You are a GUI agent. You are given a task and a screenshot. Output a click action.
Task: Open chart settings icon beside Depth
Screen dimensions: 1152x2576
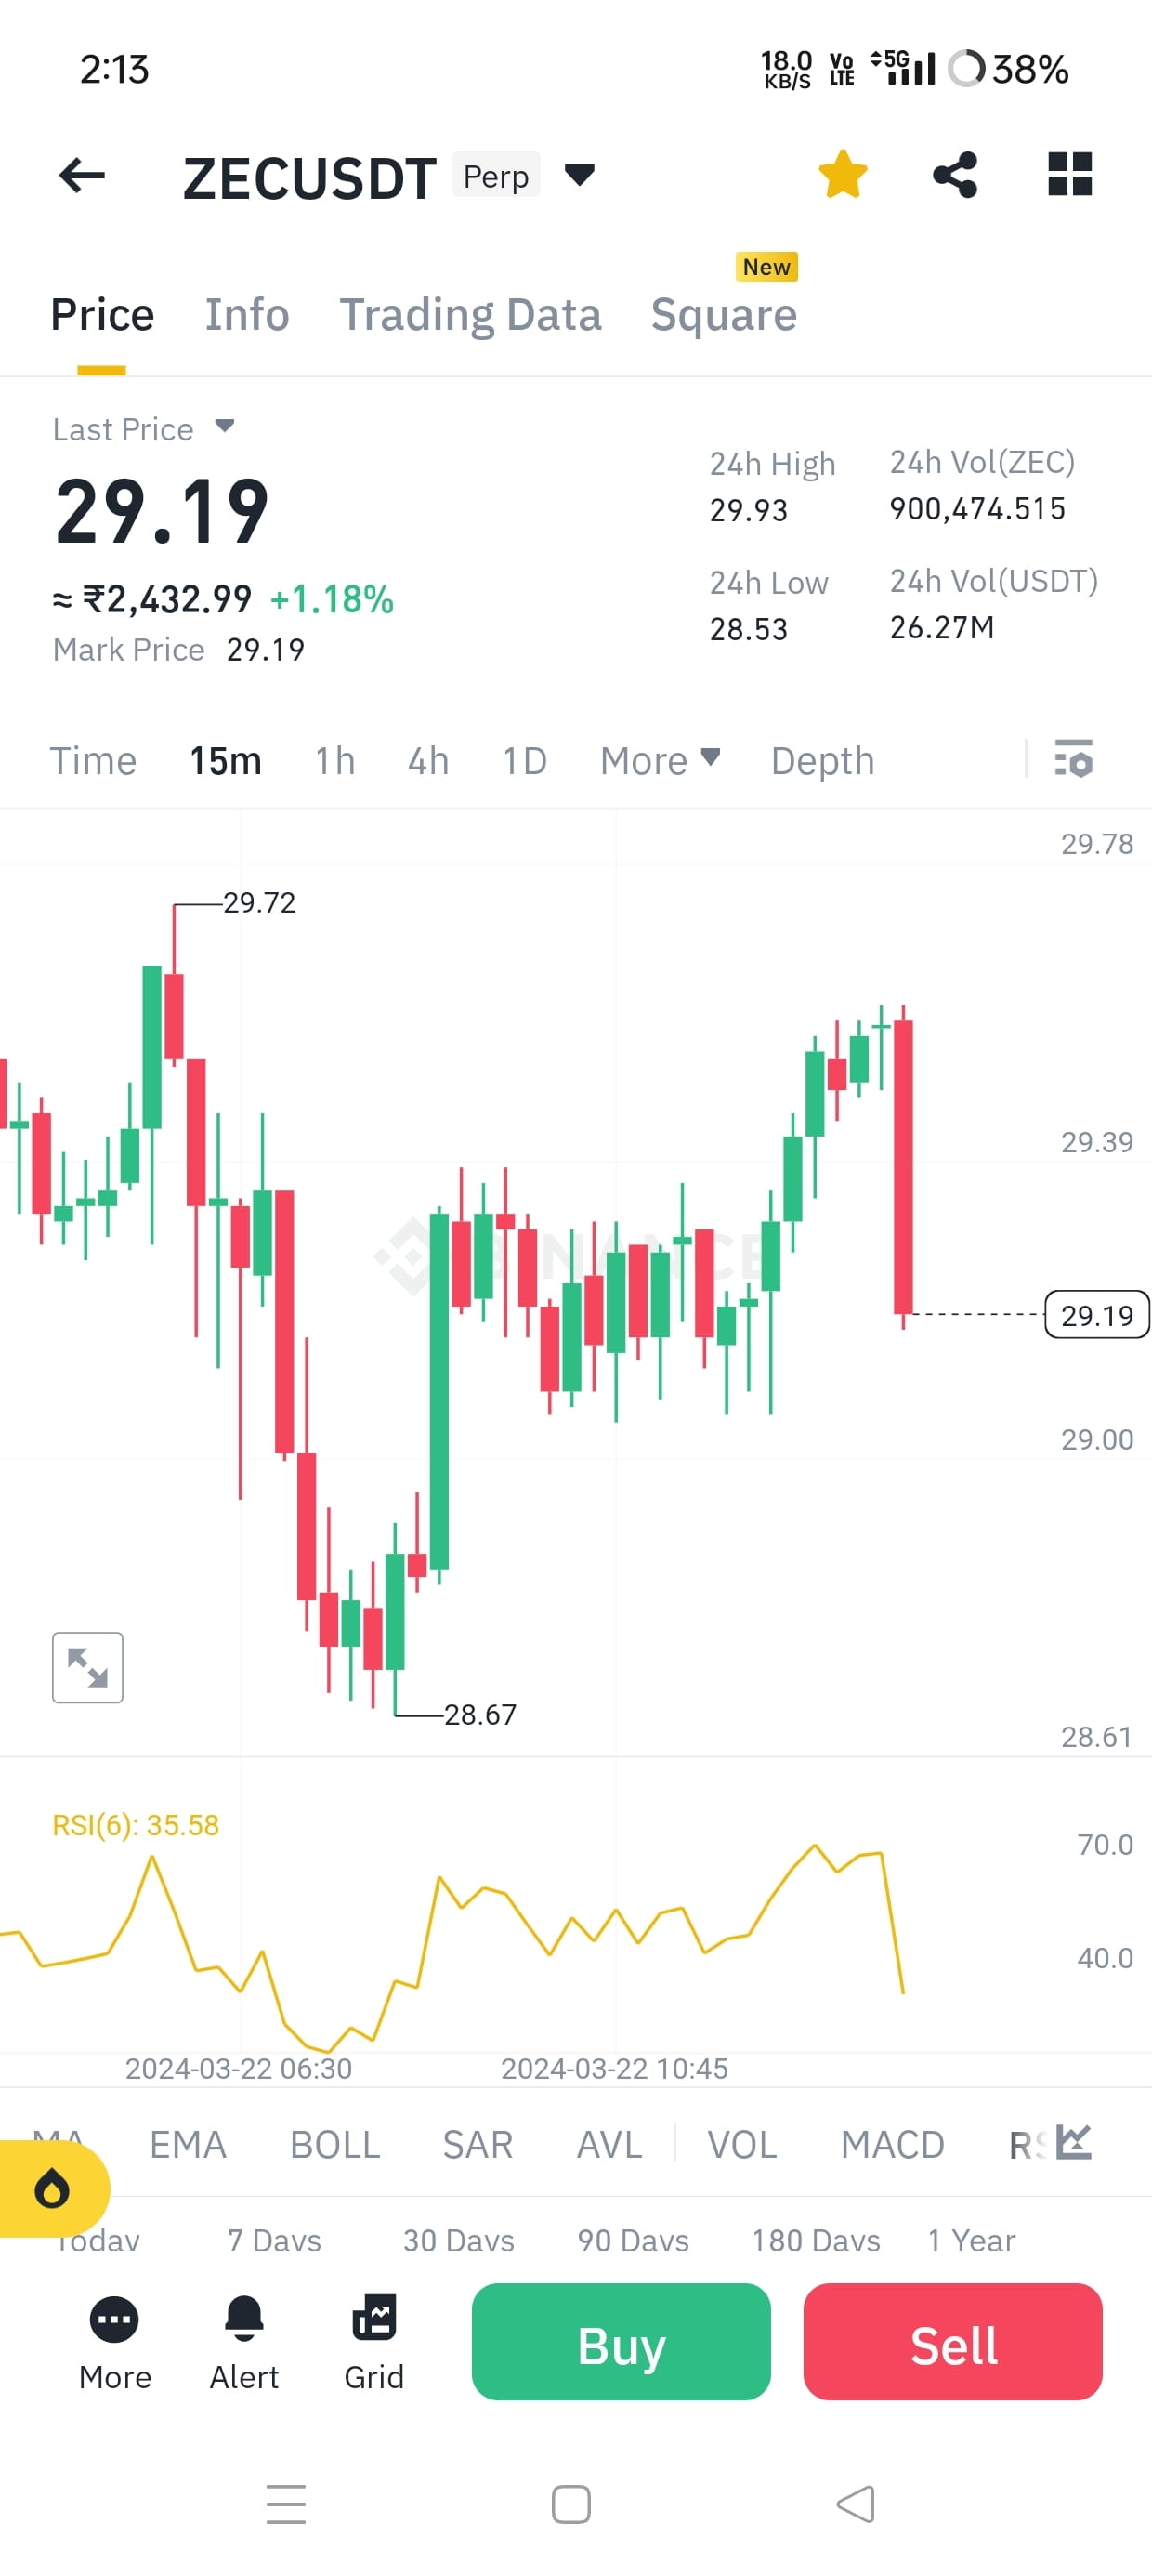tap(1071, 761)
